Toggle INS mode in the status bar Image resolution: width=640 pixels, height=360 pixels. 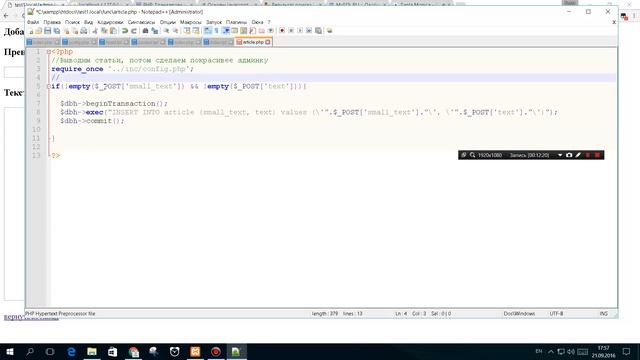[604, 313]
